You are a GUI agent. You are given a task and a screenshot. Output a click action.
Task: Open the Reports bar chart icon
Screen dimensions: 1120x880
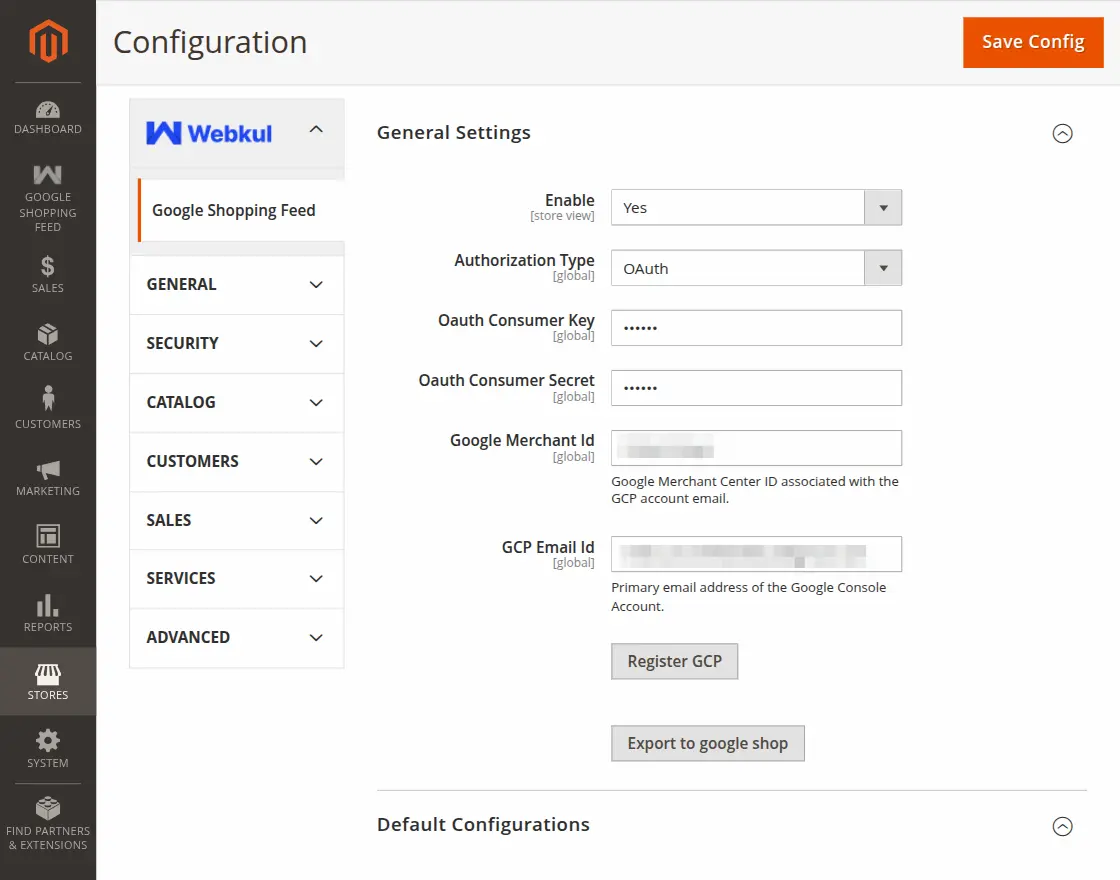click(x=48, y=605)
